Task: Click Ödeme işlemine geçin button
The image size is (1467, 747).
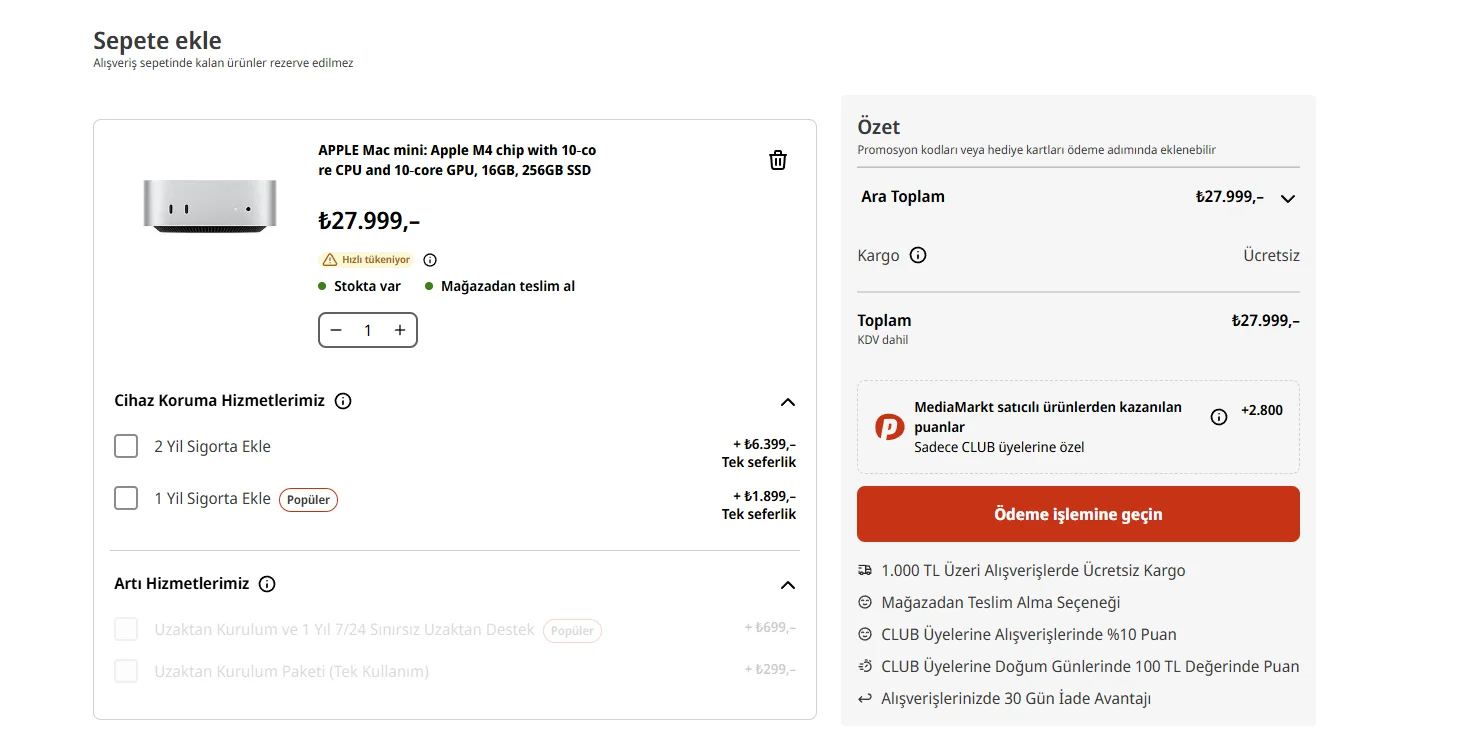Action: 1078,514
